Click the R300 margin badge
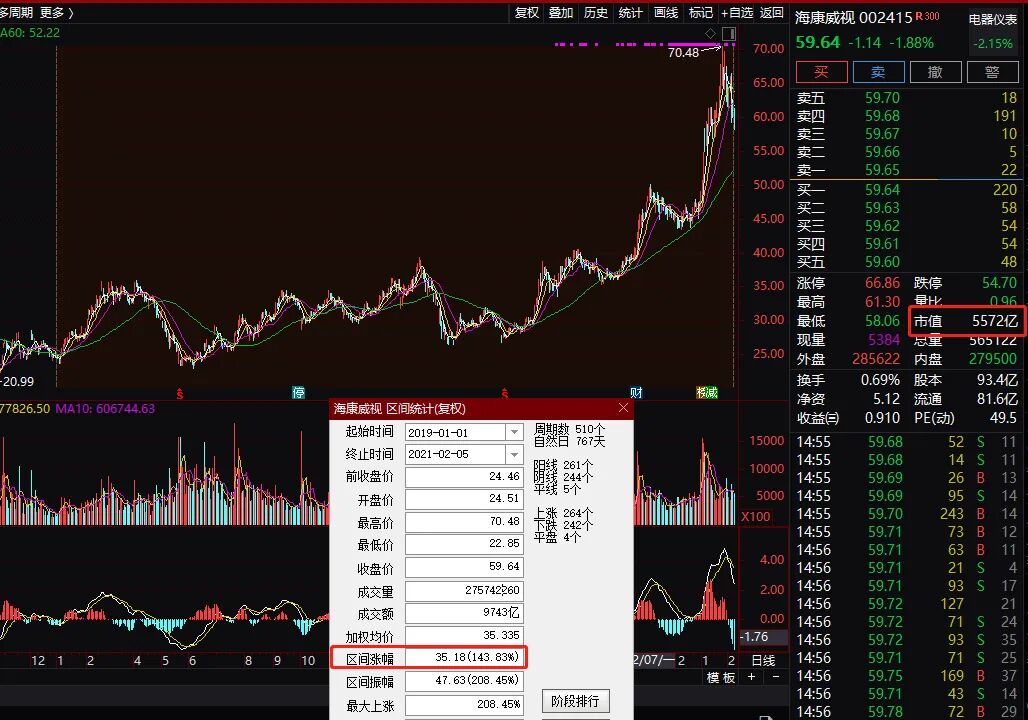Image resolution: width=1028 pixels, height=720 pixels. point(928,16)
